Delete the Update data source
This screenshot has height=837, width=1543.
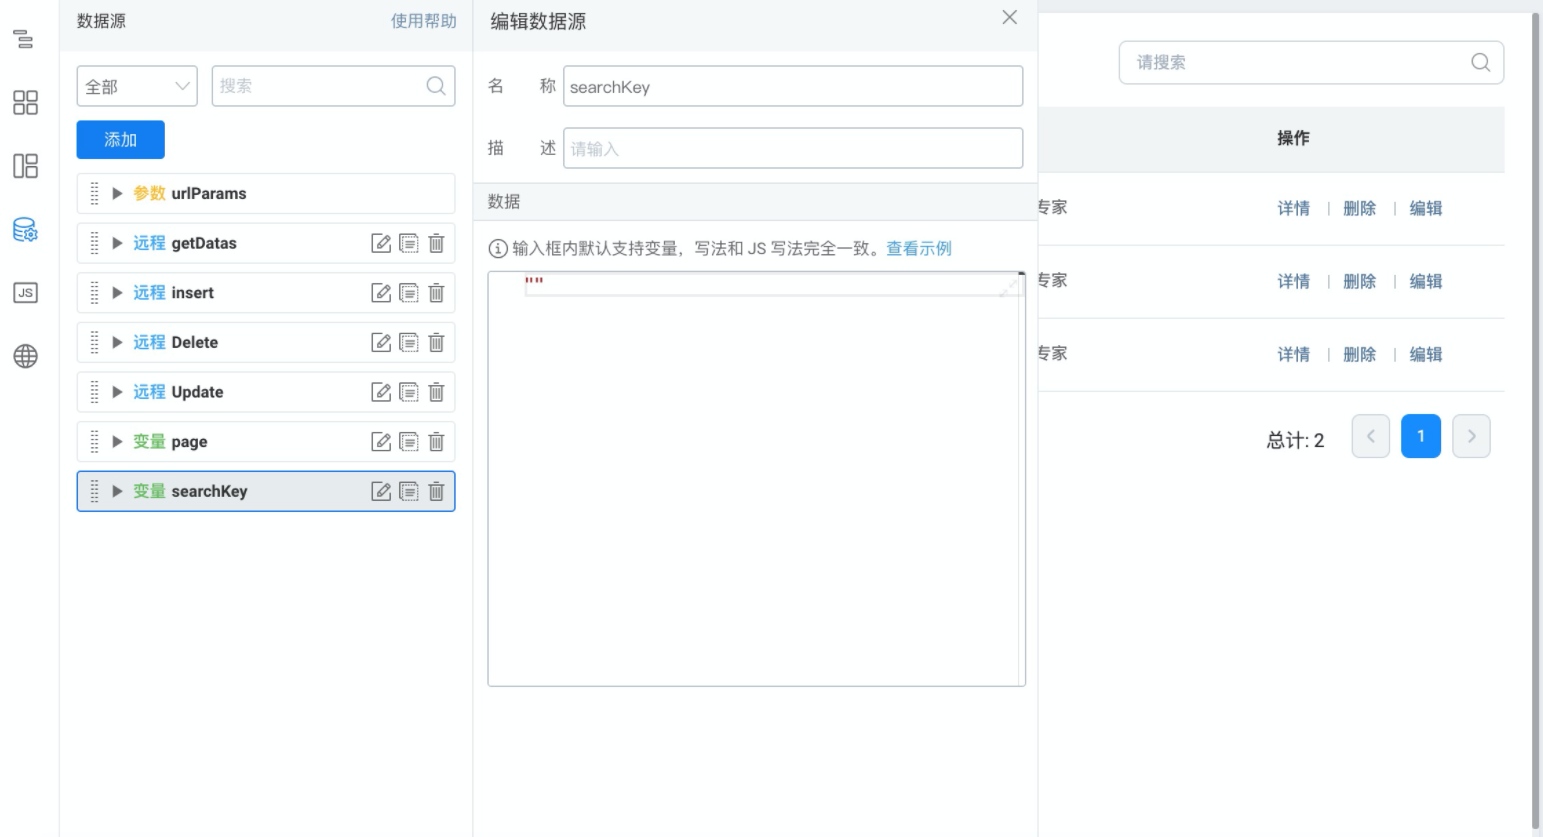tap(436, 392)
